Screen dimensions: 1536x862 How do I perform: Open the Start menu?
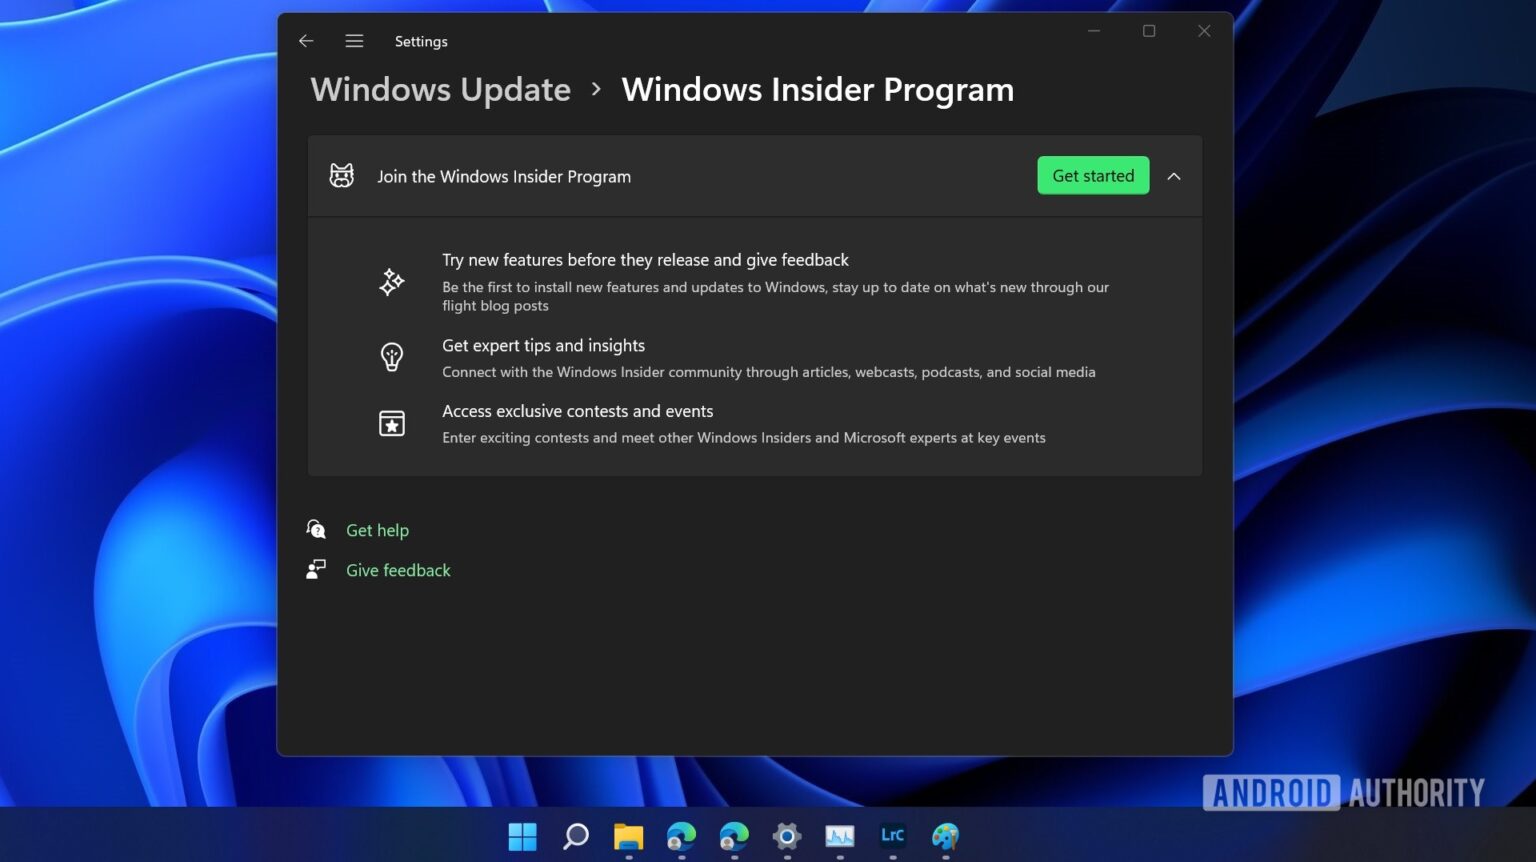521,837
